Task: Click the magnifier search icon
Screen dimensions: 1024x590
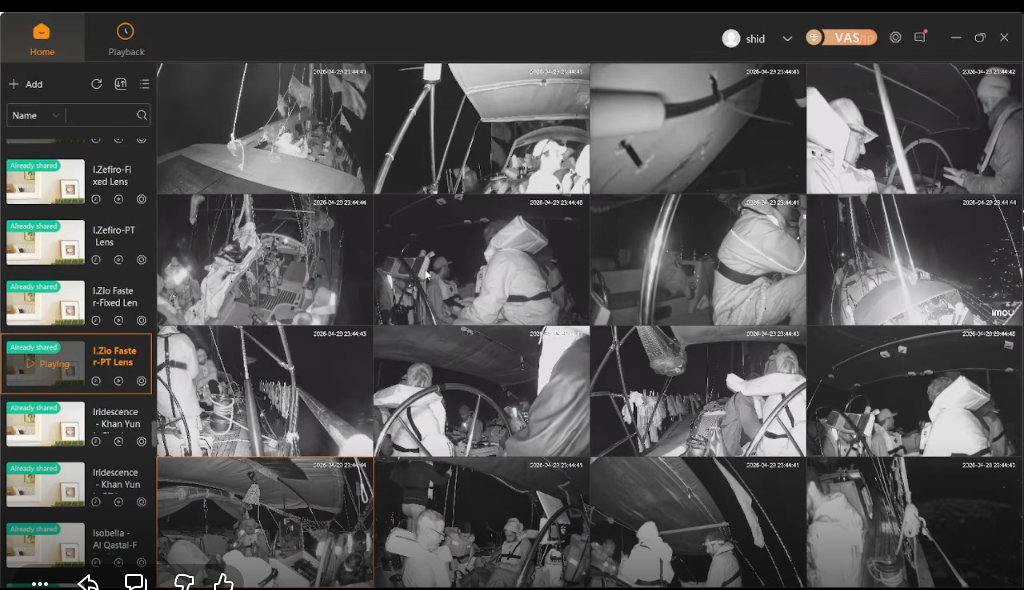Action: (142, 116)
